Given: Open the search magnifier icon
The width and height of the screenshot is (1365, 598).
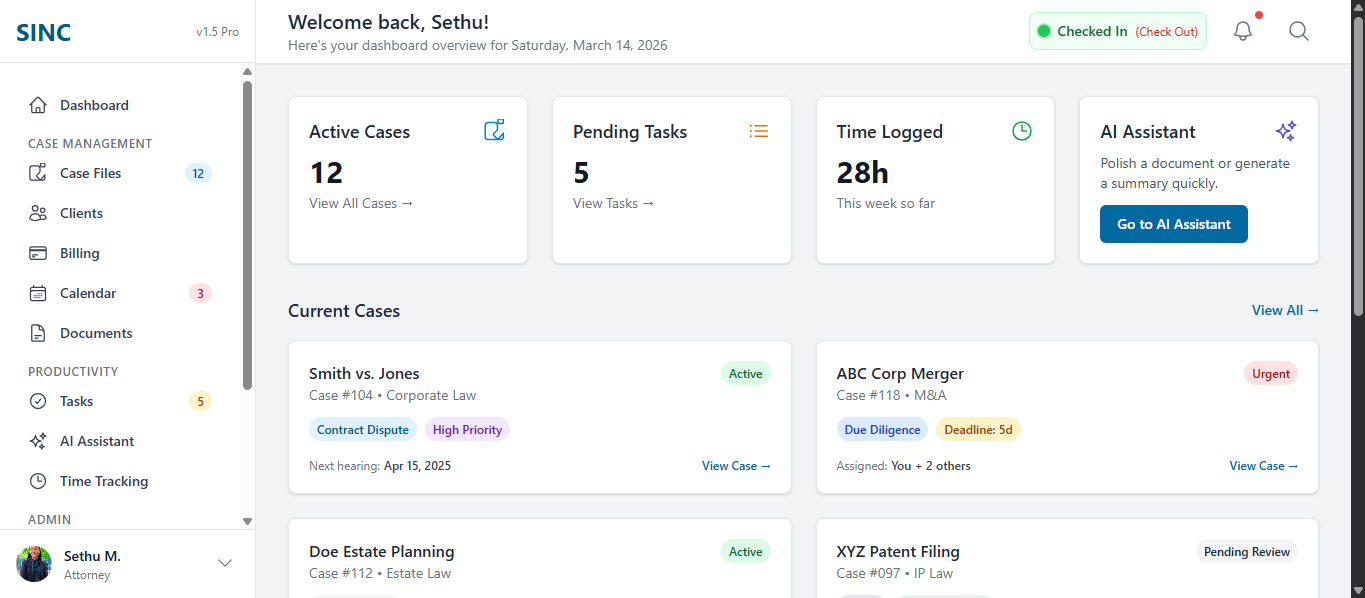Looking at the screenshot, I should point(1298,31).
